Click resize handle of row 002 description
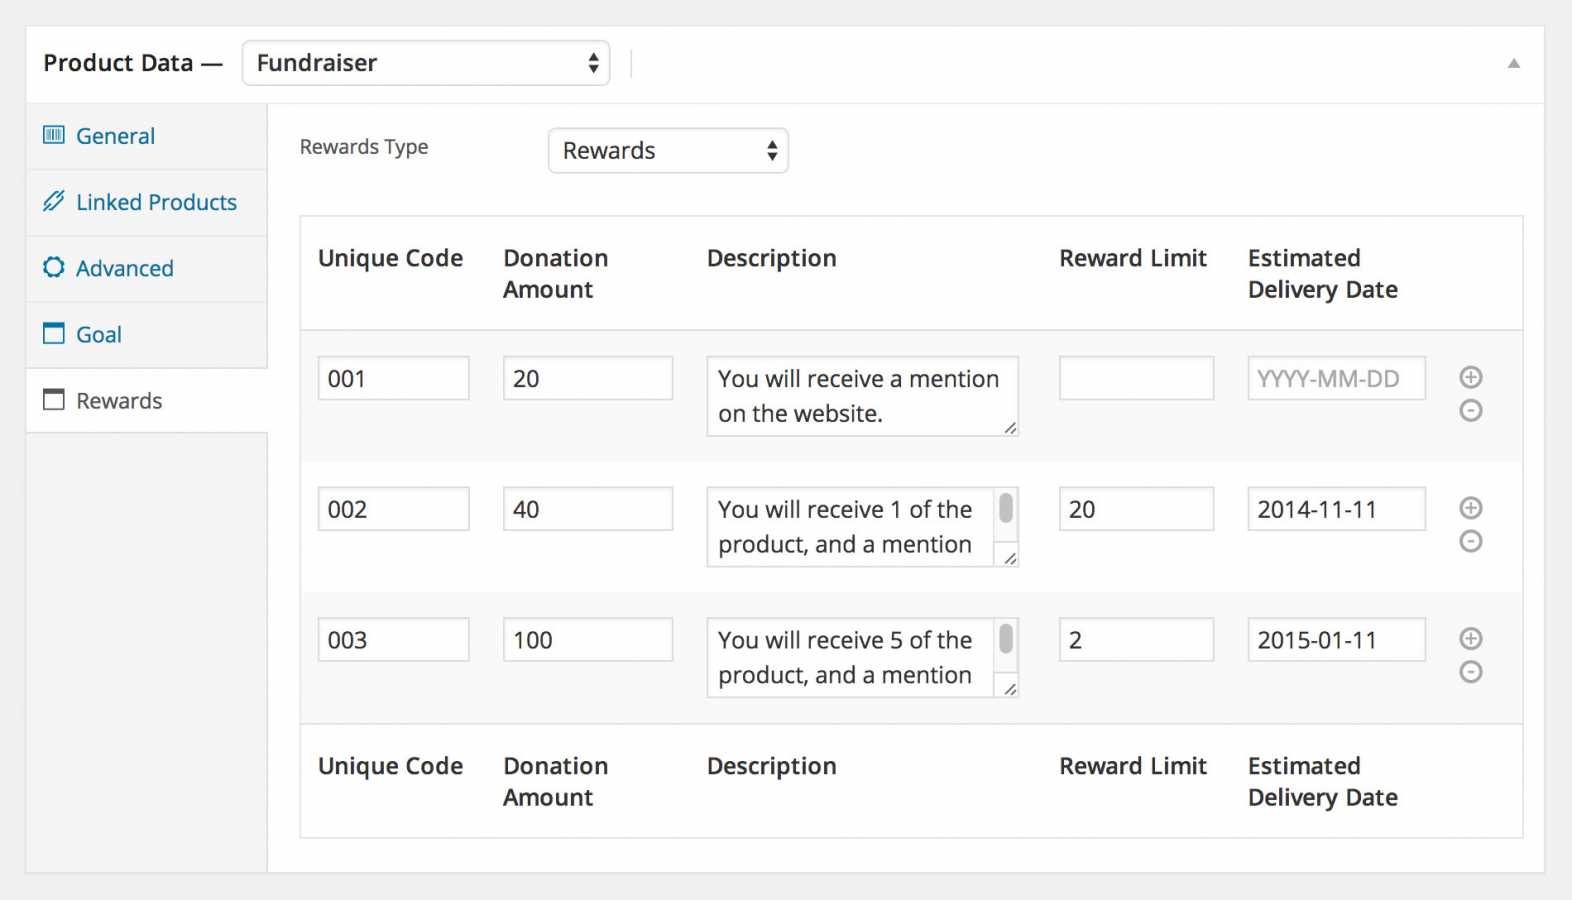 (x=1010, y=558)
